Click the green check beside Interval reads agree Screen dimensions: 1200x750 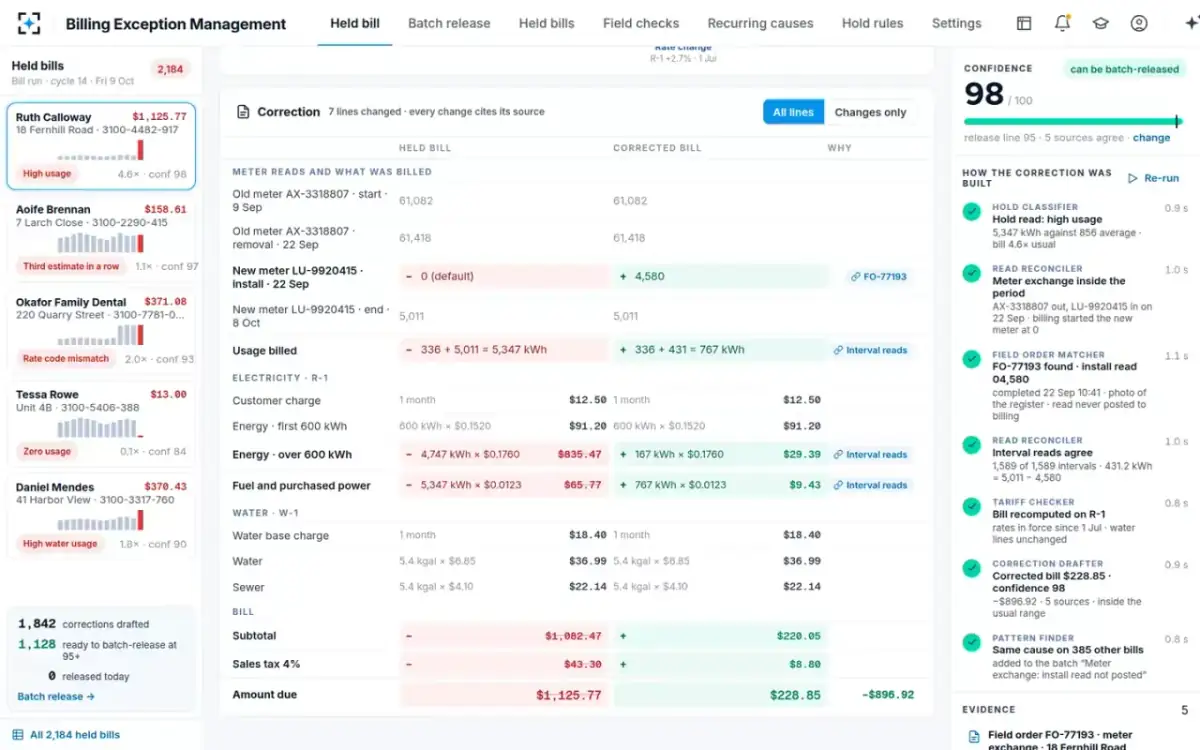[971, 445]
